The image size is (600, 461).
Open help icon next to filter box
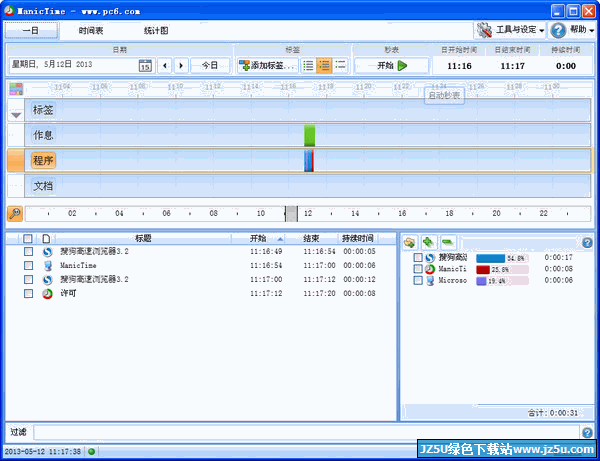click(x=587, y=432)
